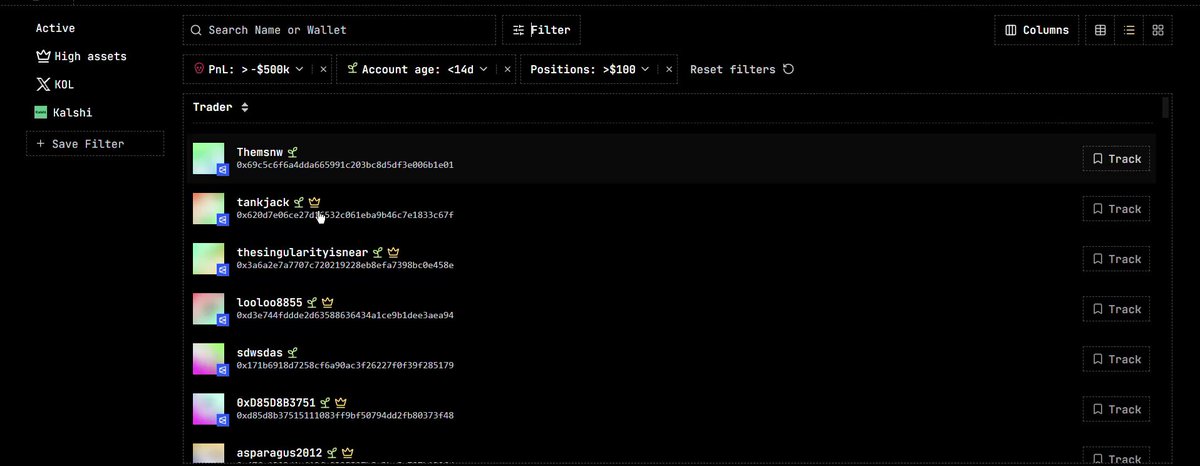Image resolution: width=1200 pixels, height=466 pixels.
Task: Track the trader Themsnw
Action: point(1116,159)
